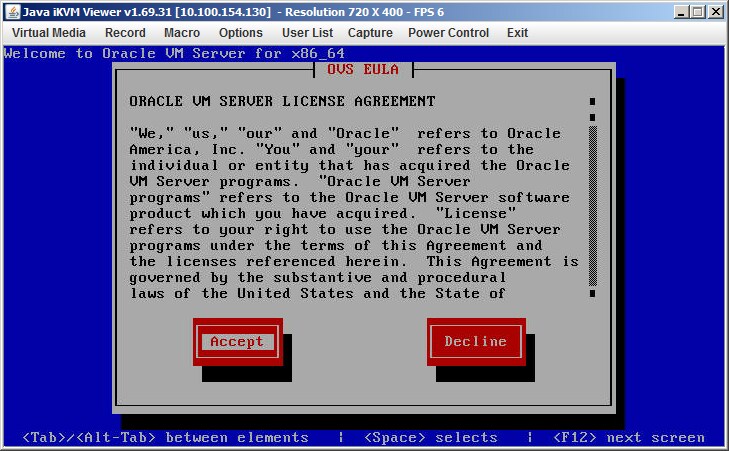Close the Java iKVM Viewer window

point(715,12)
